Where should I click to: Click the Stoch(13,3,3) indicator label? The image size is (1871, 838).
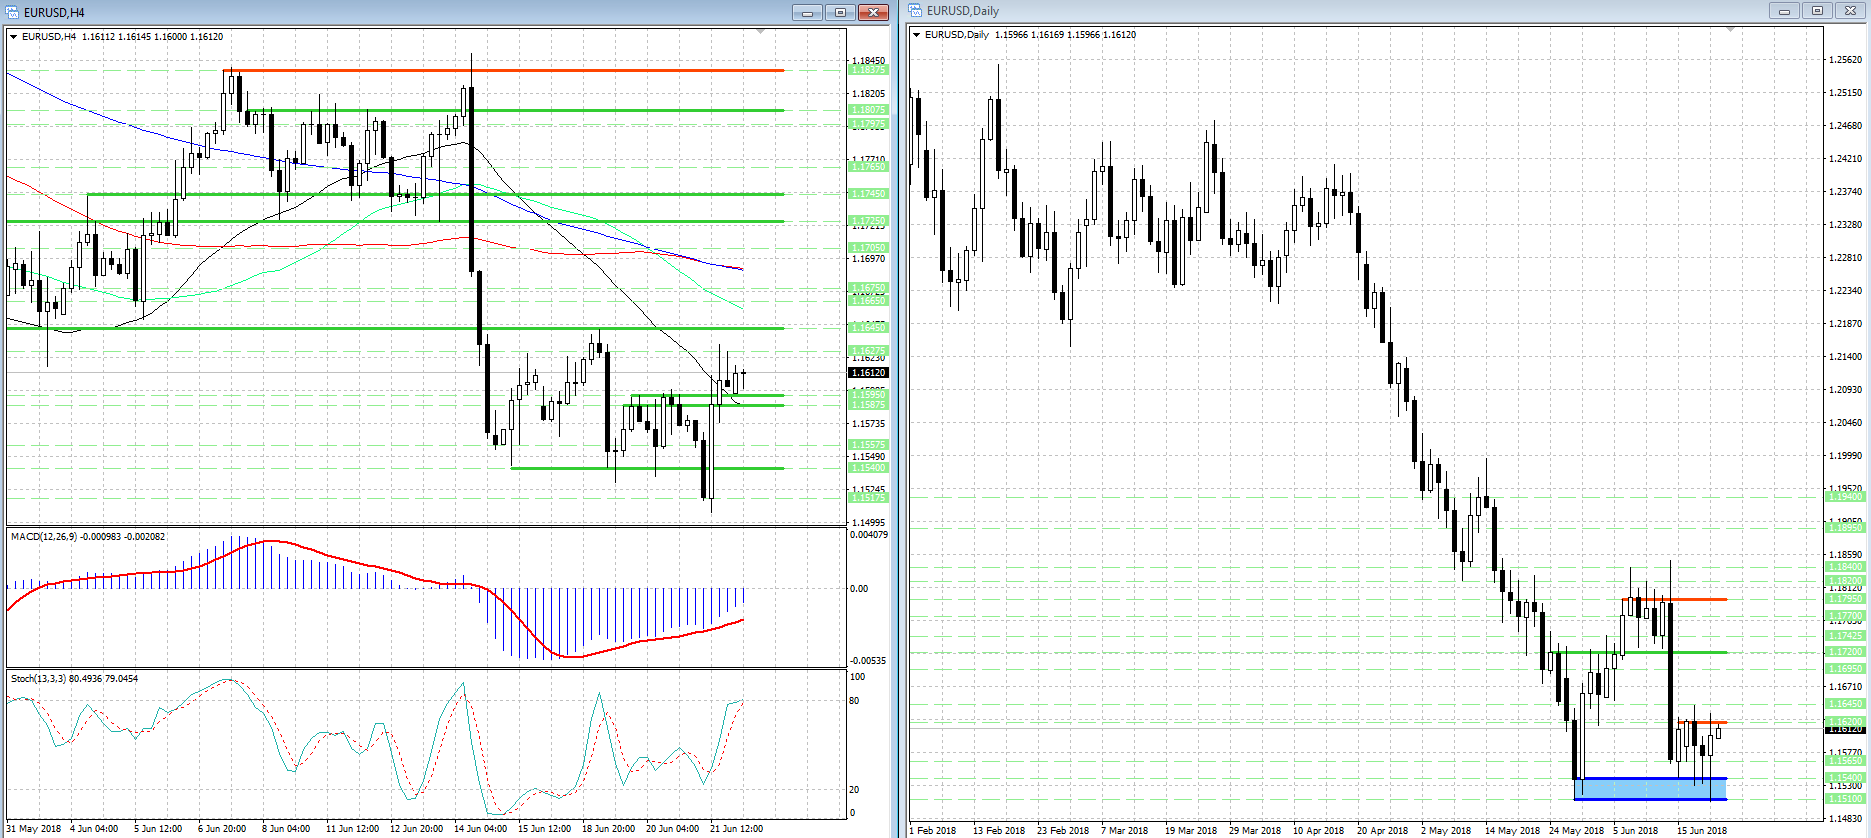point(74,679)
